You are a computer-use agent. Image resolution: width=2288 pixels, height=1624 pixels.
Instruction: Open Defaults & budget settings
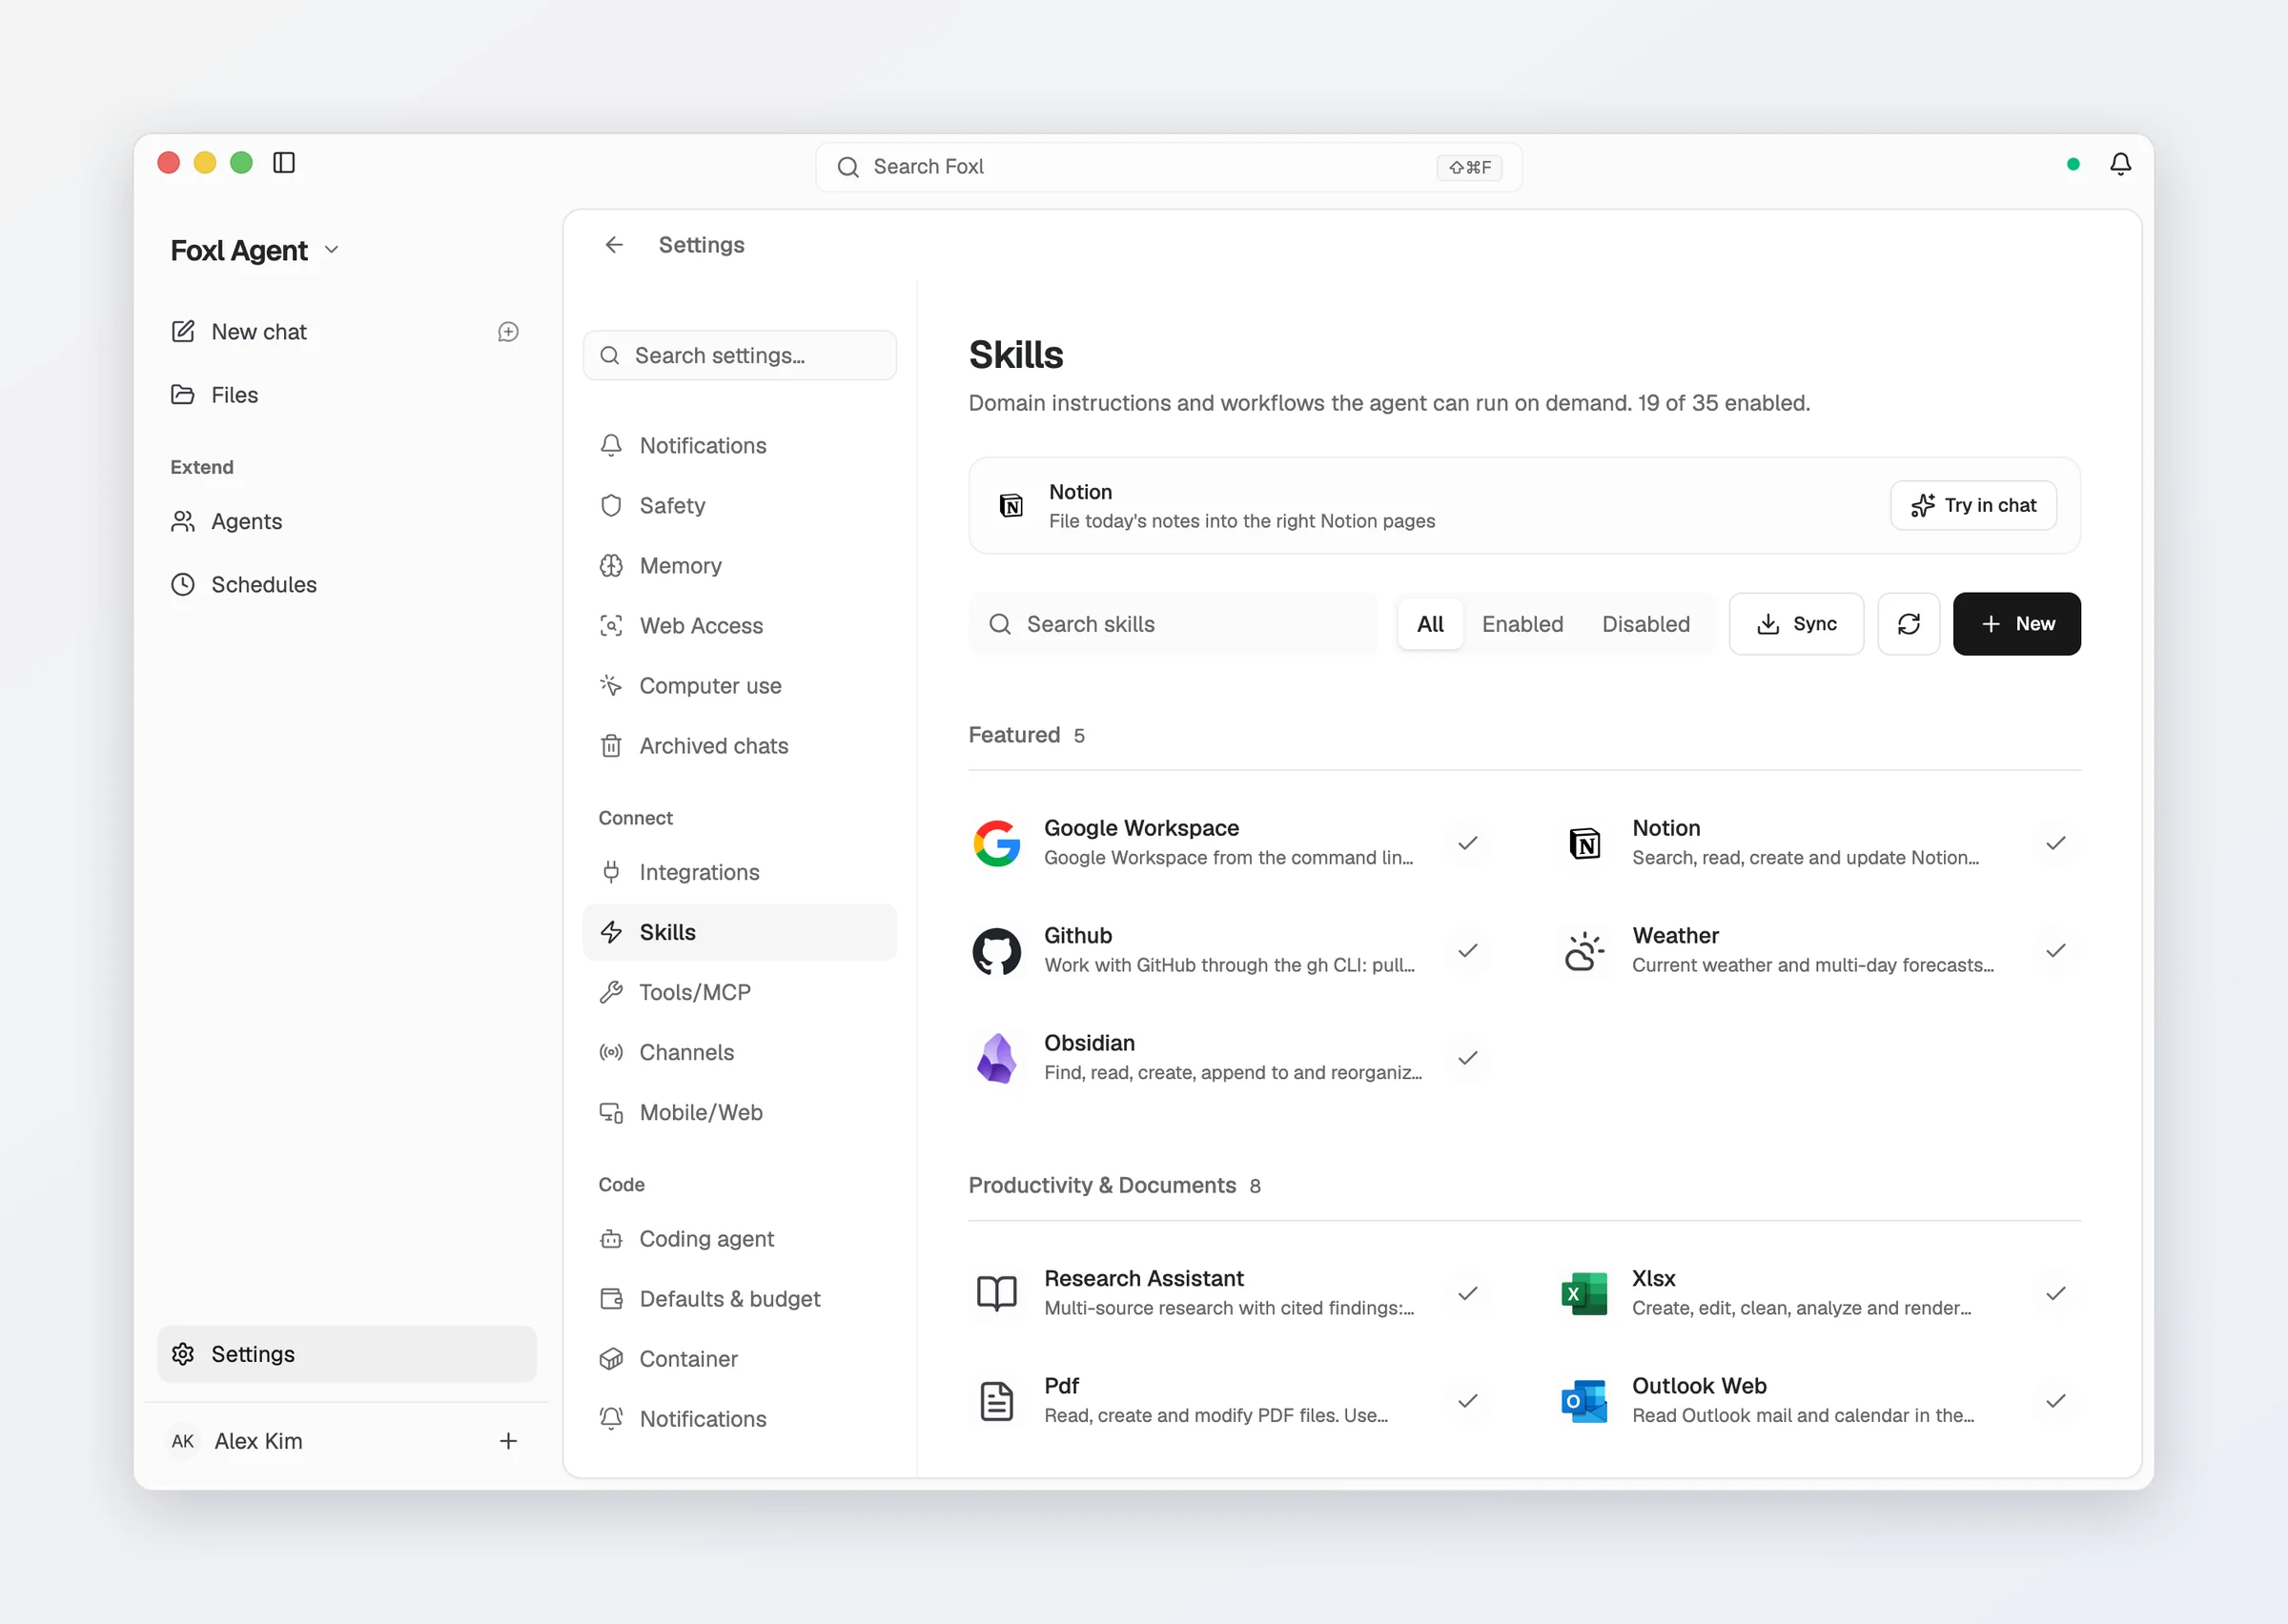coord(739,1299)
